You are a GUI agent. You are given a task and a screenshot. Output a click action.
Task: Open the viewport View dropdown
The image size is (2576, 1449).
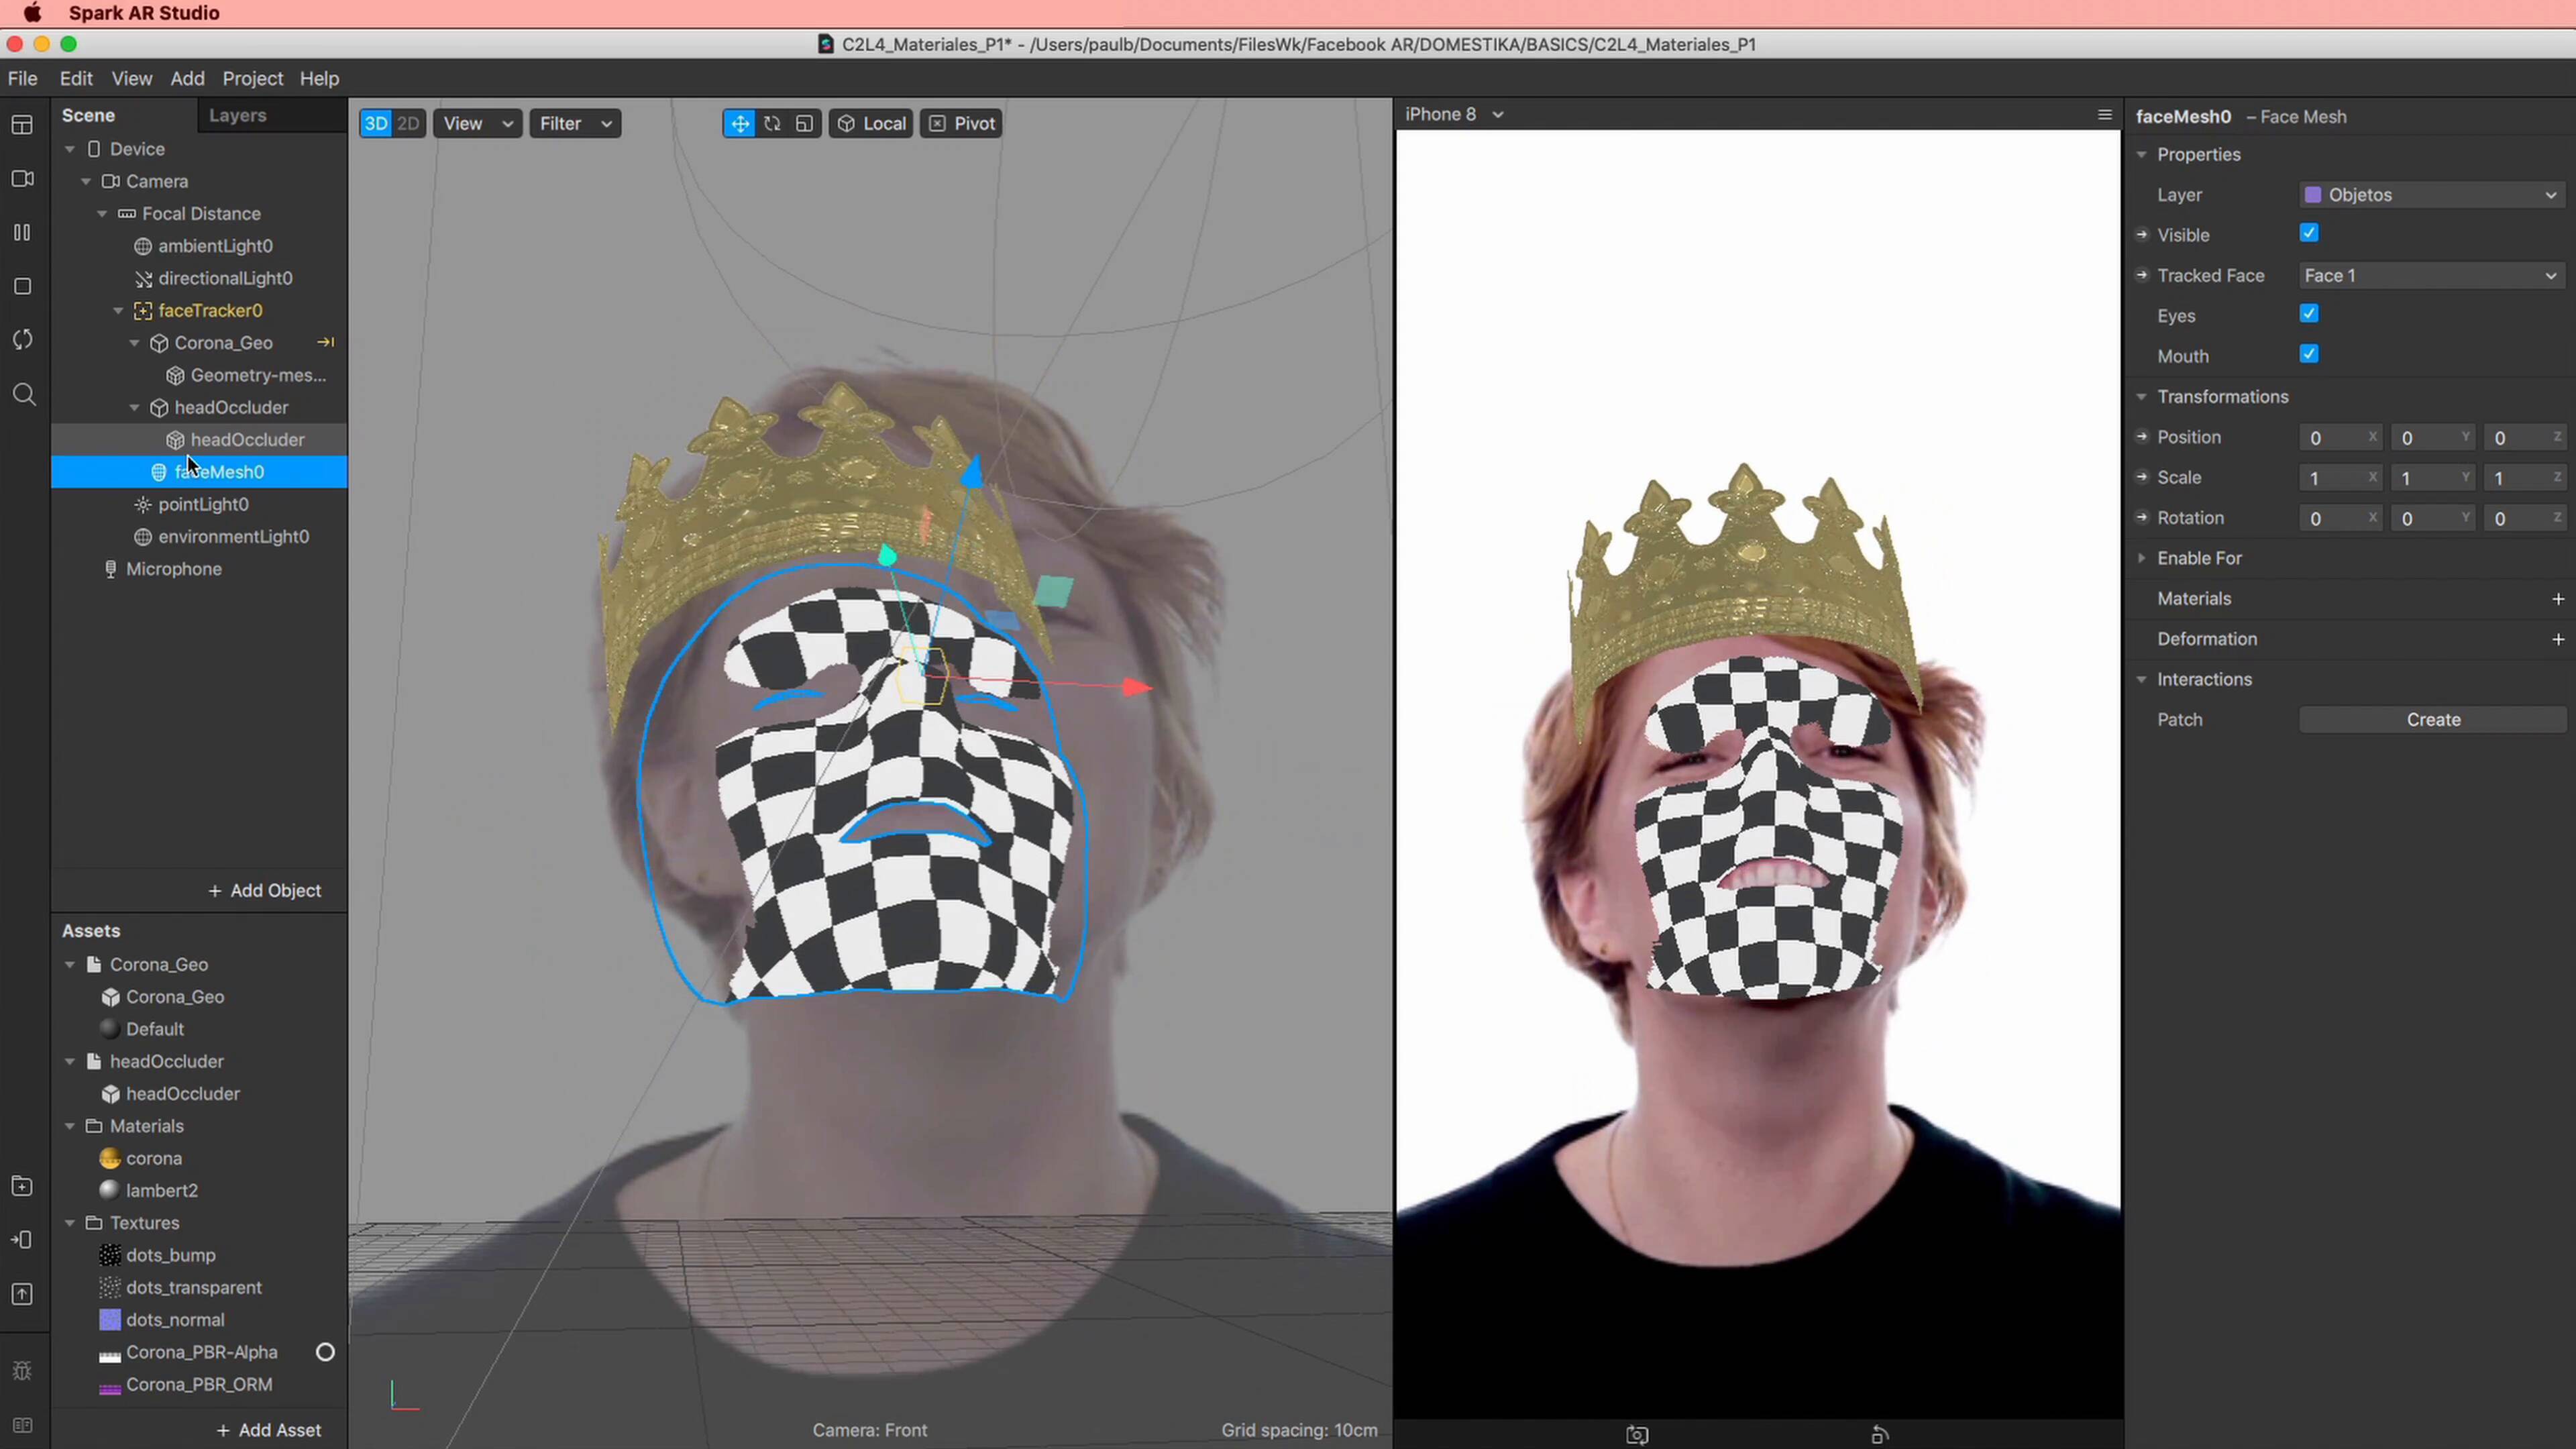[477, 123]
